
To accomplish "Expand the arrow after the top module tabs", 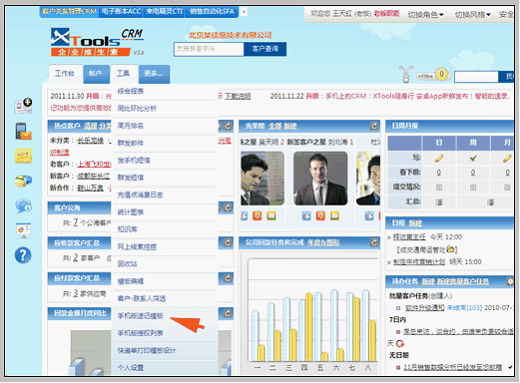I will [x=244, y=12].
